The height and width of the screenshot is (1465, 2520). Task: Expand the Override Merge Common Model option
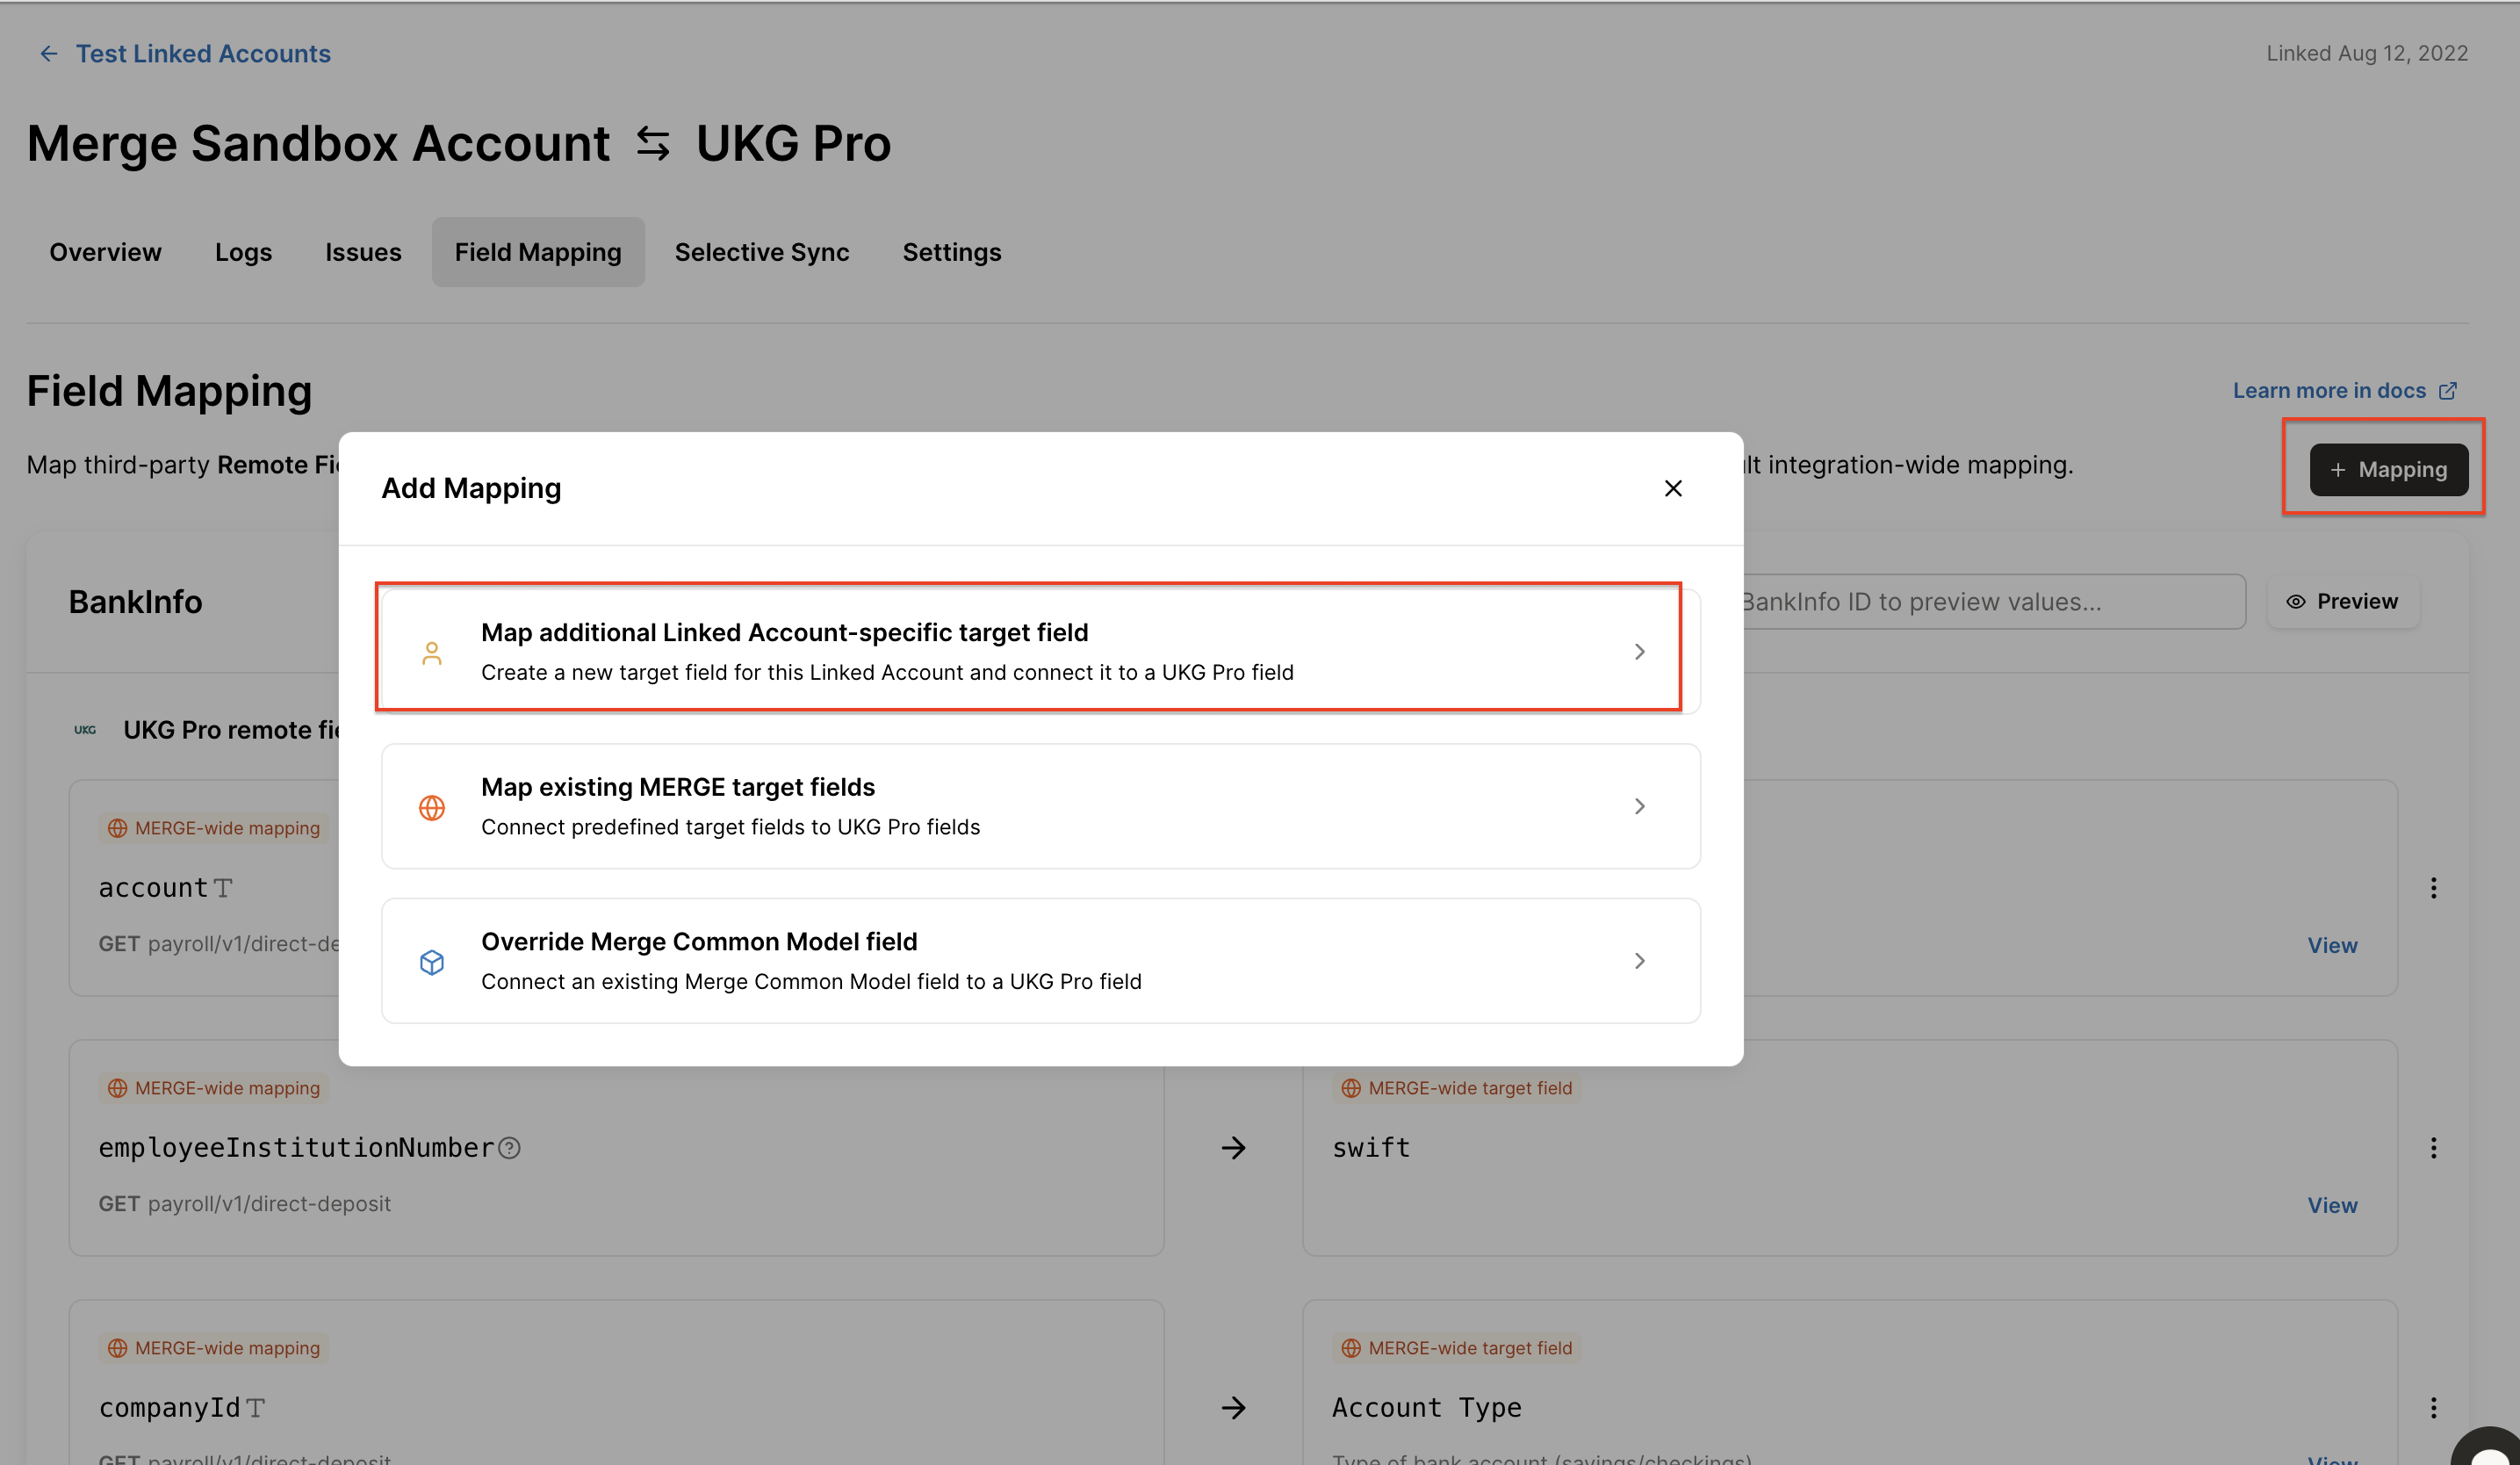(1639, 961)
